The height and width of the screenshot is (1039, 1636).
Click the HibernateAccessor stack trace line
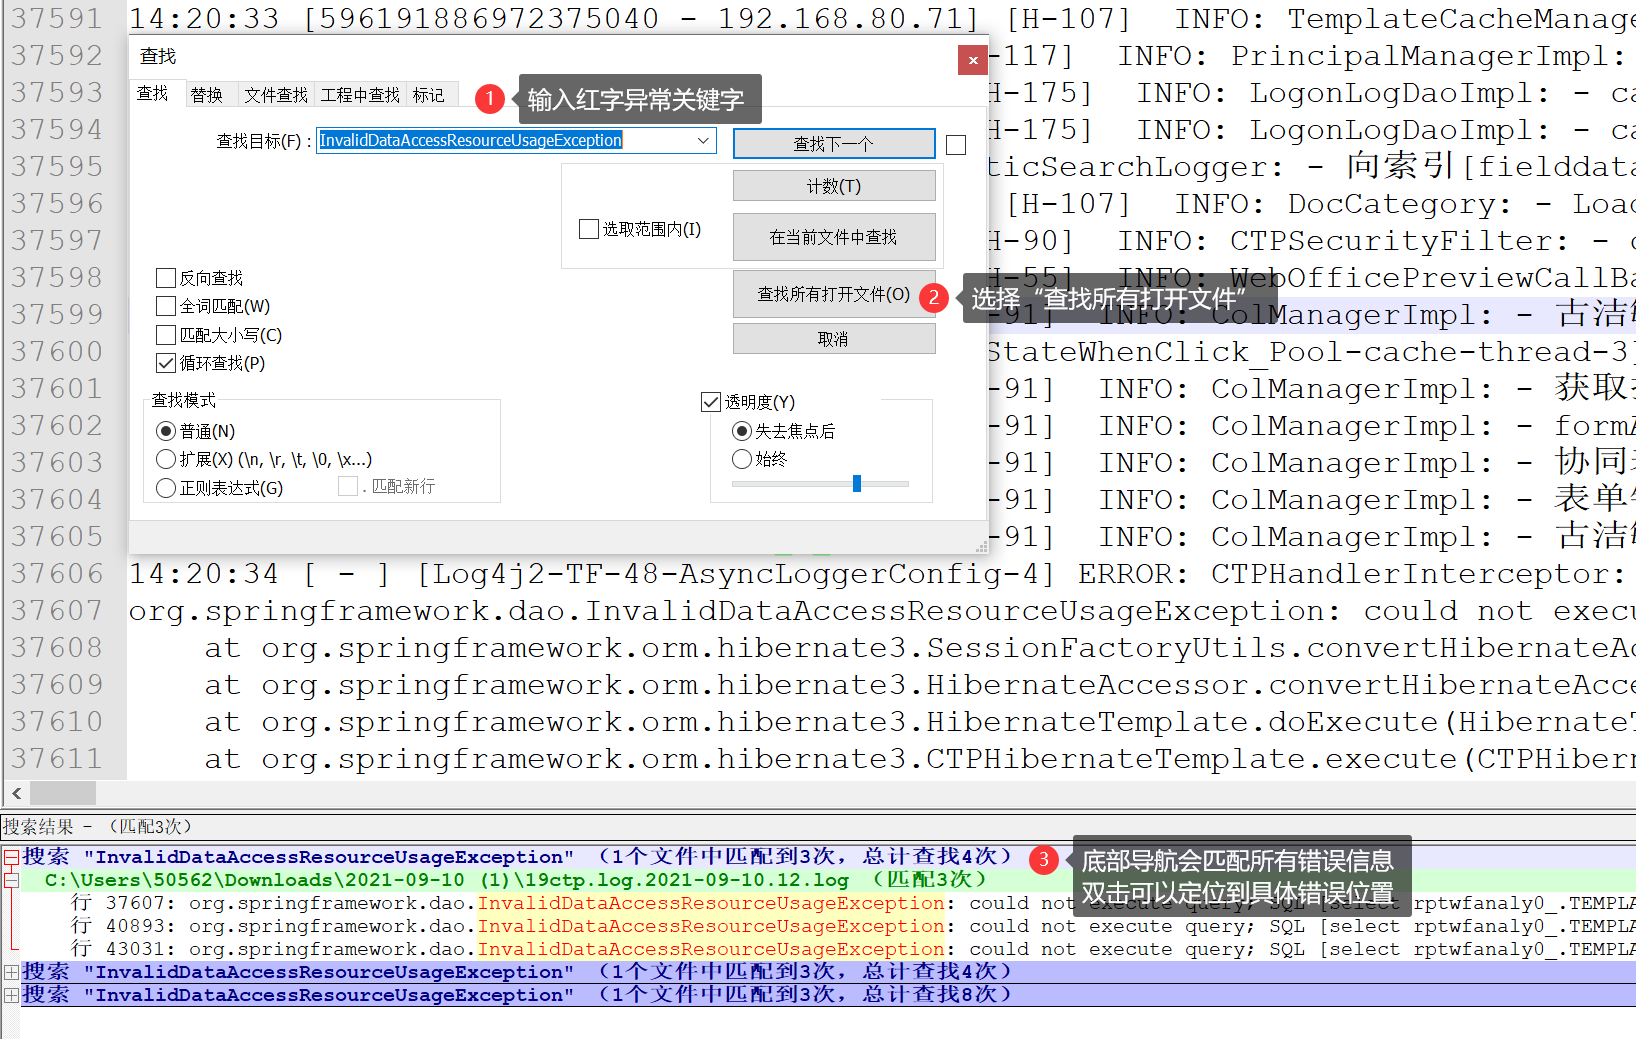[x=920, y=685]
